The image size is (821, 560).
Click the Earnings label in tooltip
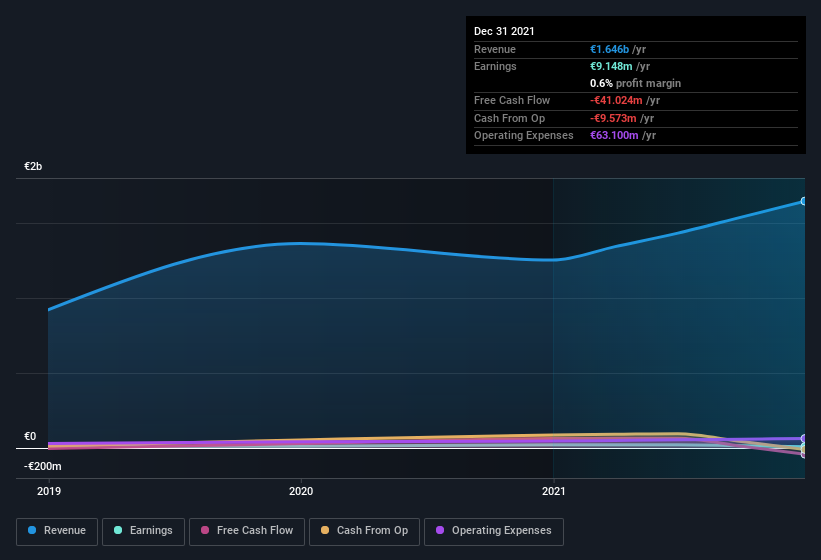pyautogui.click(x=495, y=66)
